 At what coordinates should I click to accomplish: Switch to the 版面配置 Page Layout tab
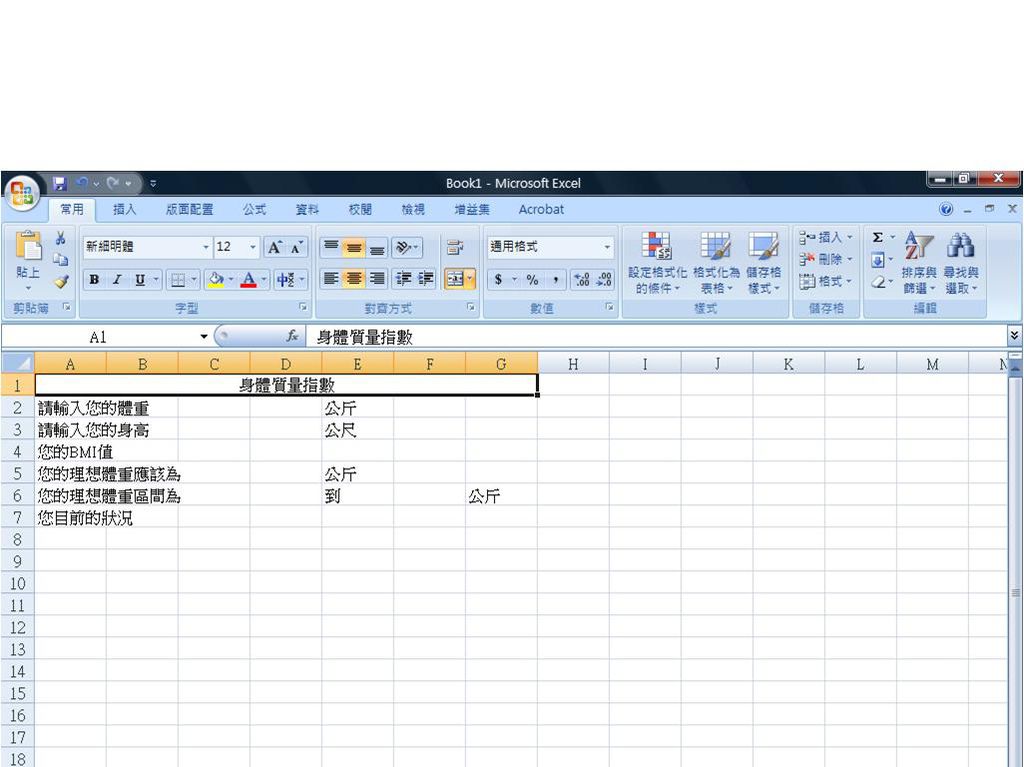[x=189, y=209]
